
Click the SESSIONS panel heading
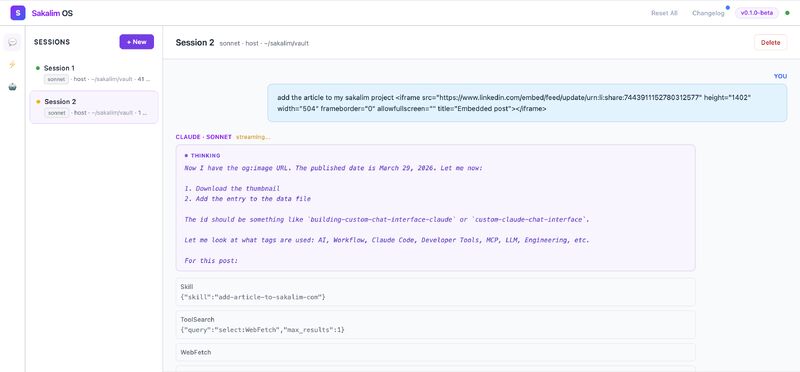52,42
